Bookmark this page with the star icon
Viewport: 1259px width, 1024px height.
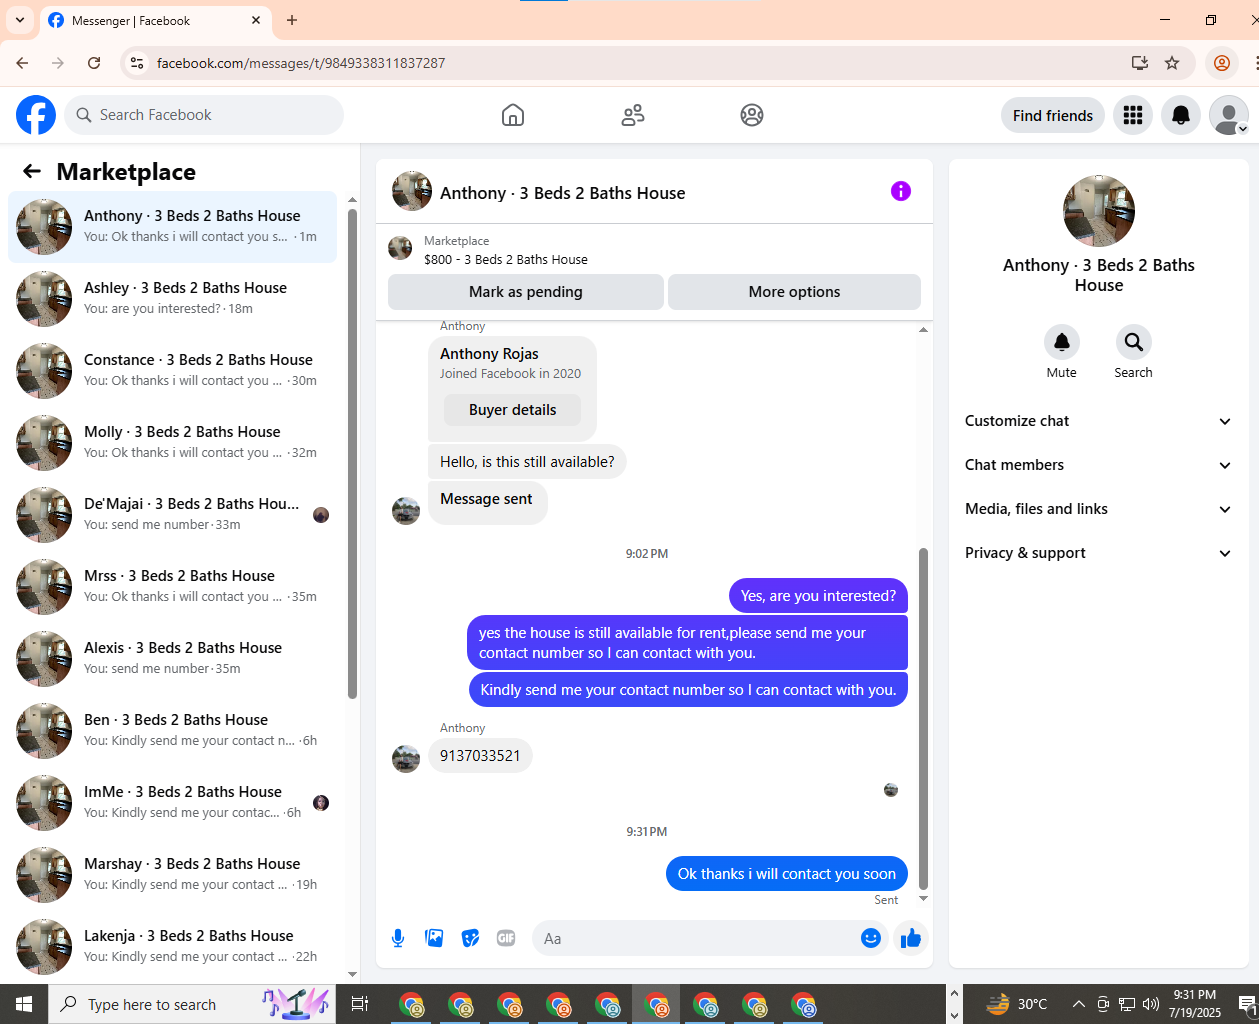click(1172, 63)
